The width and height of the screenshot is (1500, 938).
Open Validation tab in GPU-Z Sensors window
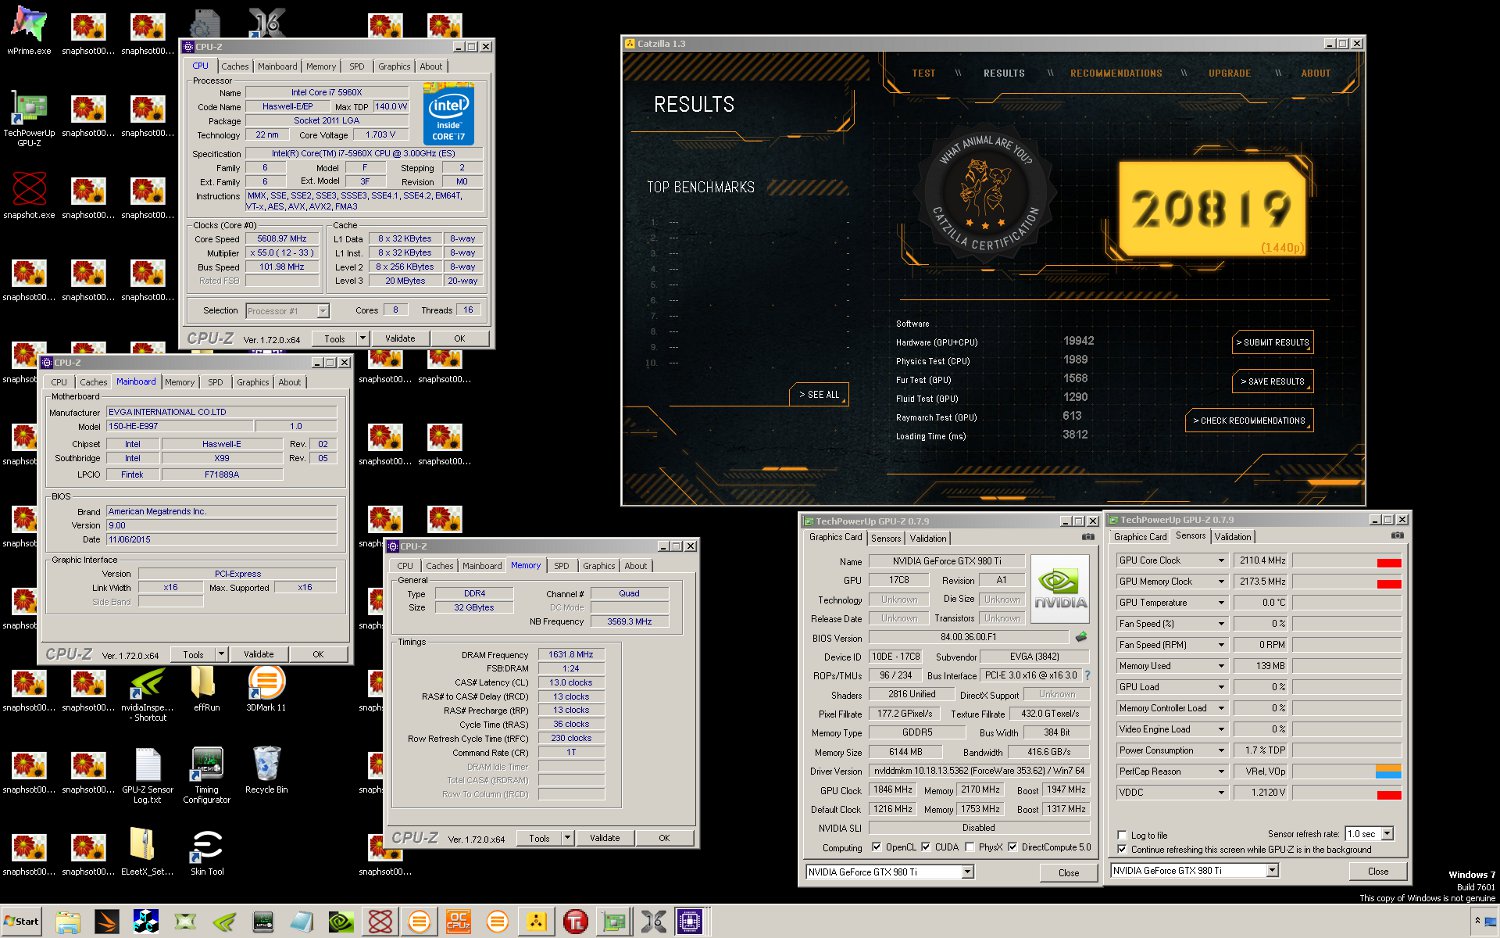[1232, 537]
